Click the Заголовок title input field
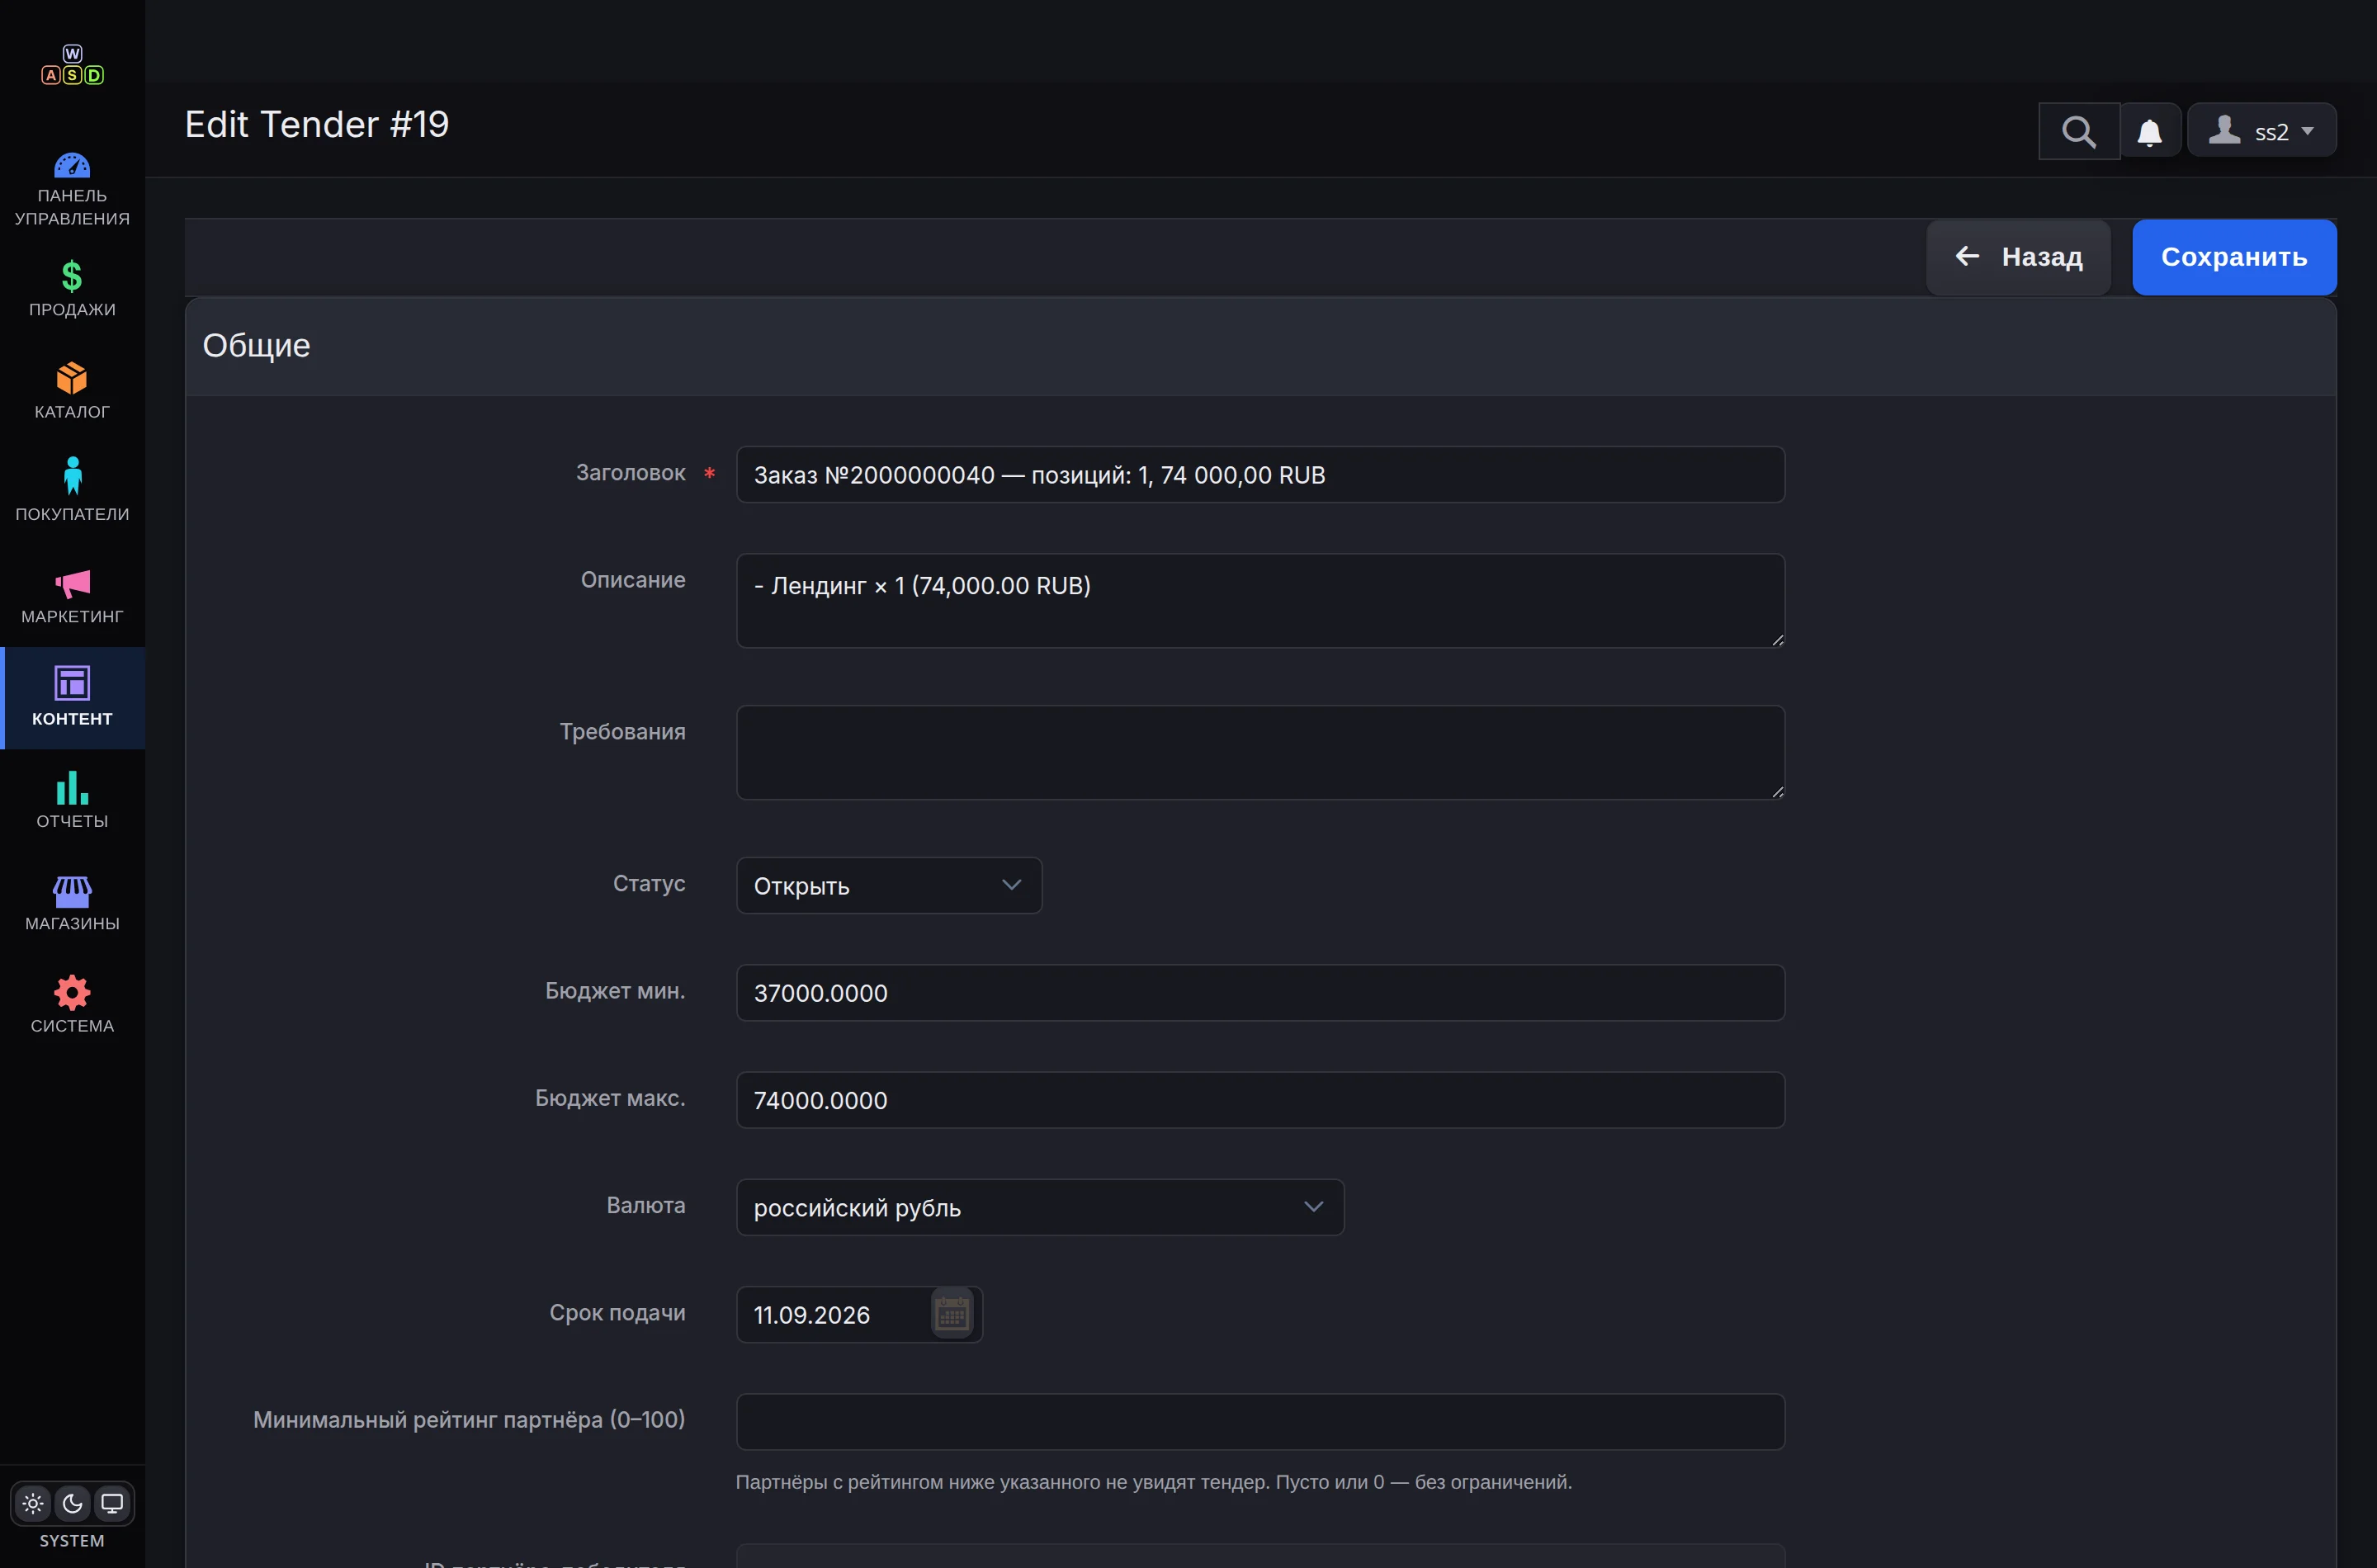2377x1568 pixels. (x=1260, y=474)
